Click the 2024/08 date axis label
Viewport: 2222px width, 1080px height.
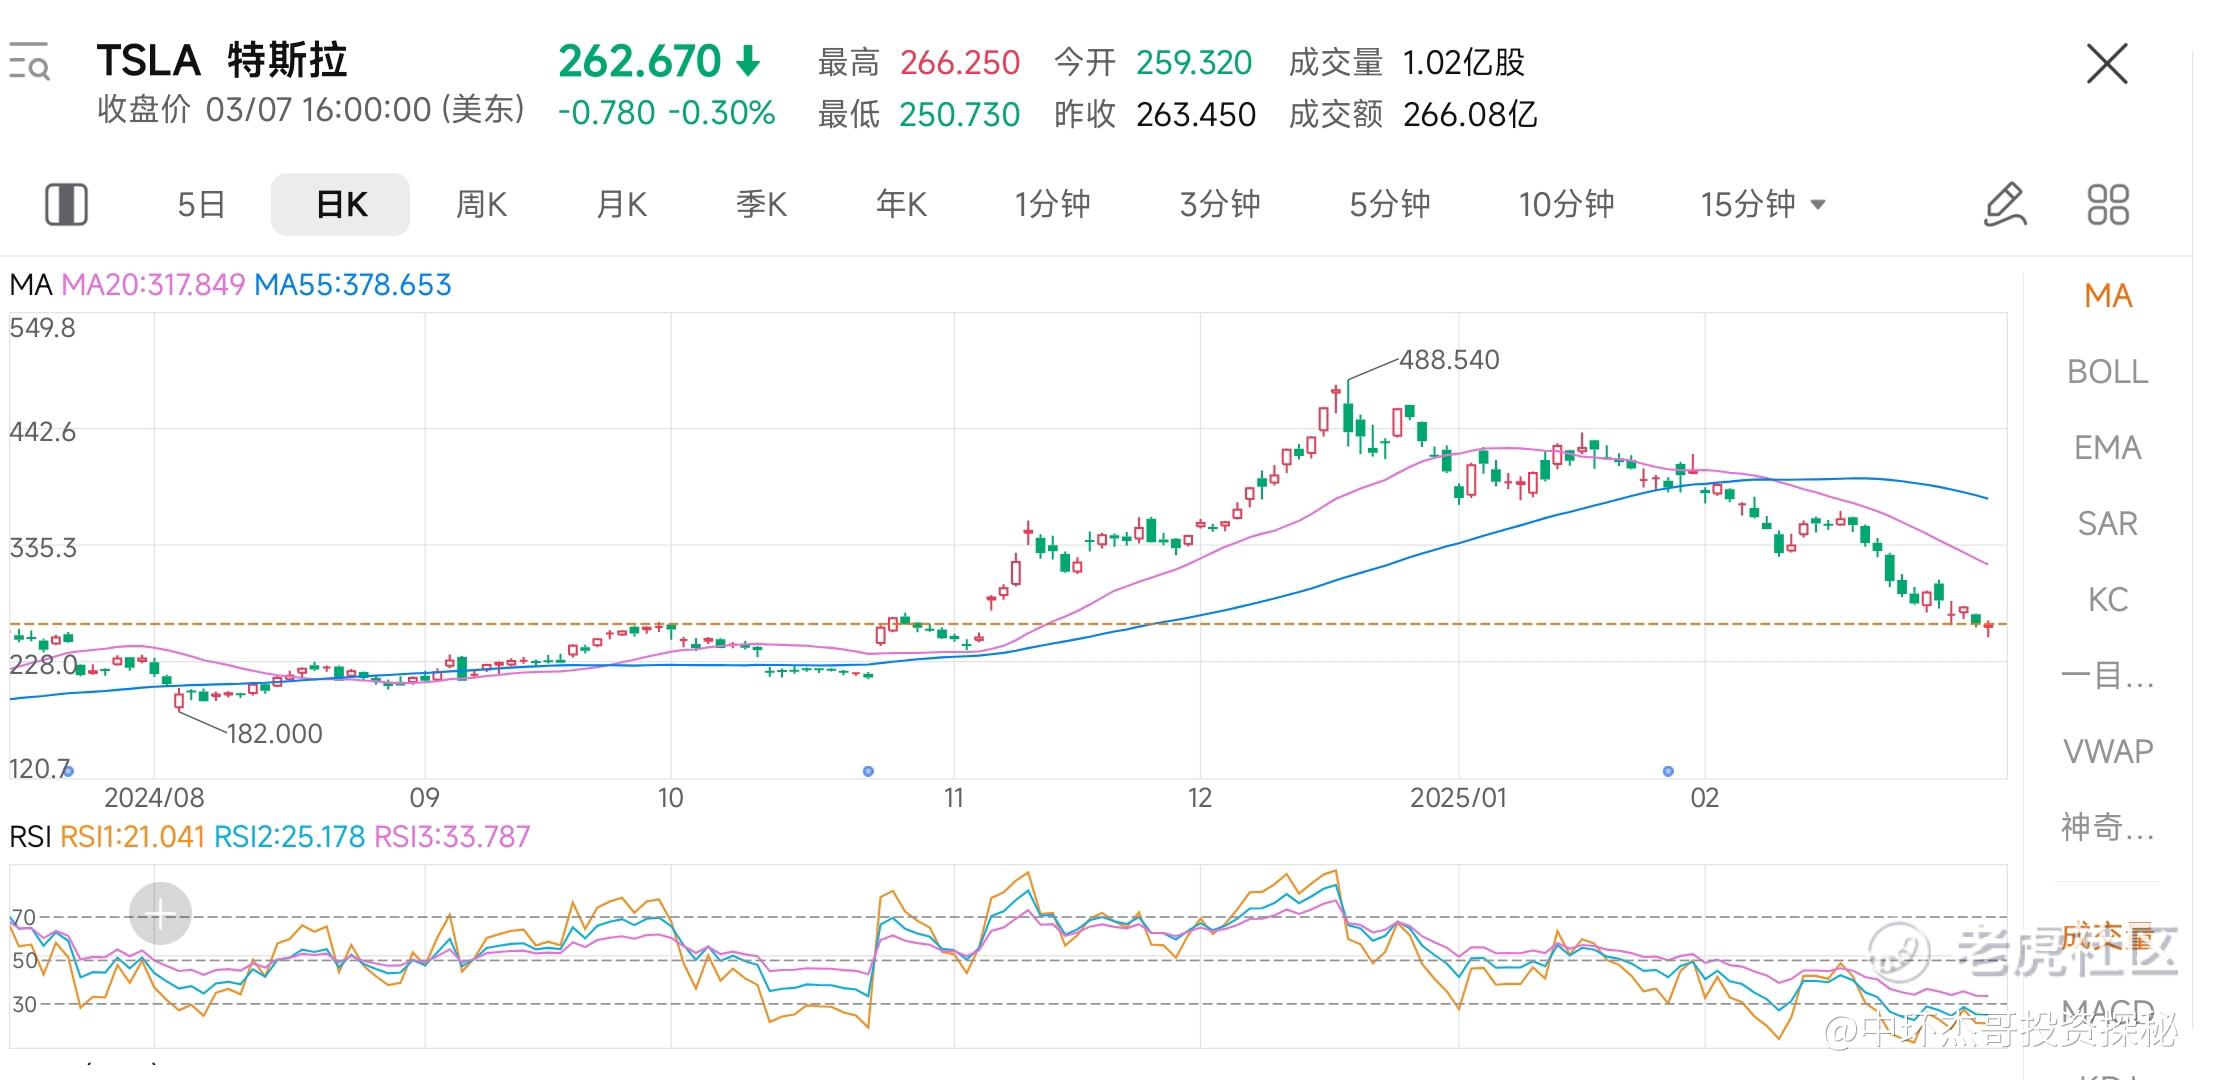pos(154,798)
